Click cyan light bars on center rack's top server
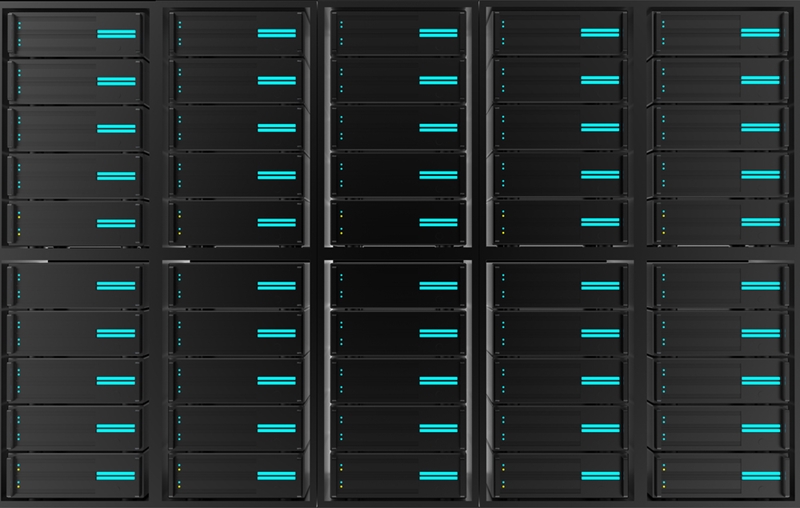 pos(437,34)
